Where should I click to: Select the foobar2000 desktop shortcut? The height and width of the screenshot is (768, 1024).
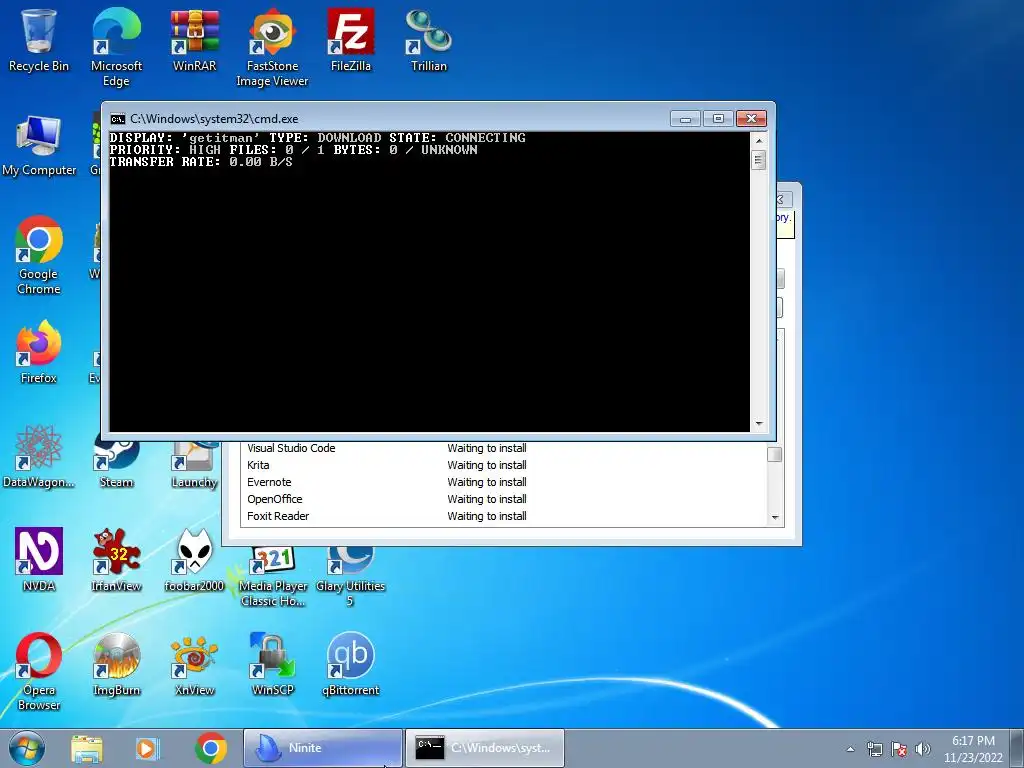coord(195,560)
